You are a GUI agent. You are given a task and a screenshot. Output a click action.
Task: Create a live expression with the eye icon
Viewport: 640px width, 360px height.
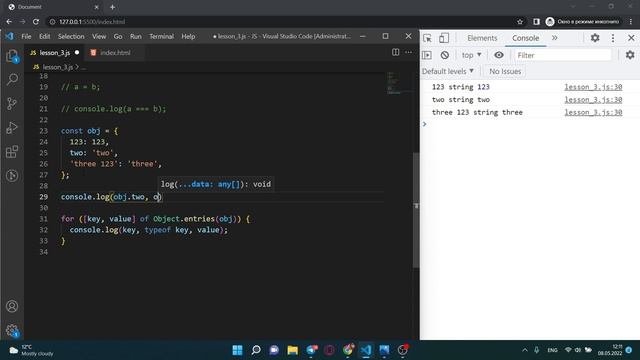click(x=499, y=55)
